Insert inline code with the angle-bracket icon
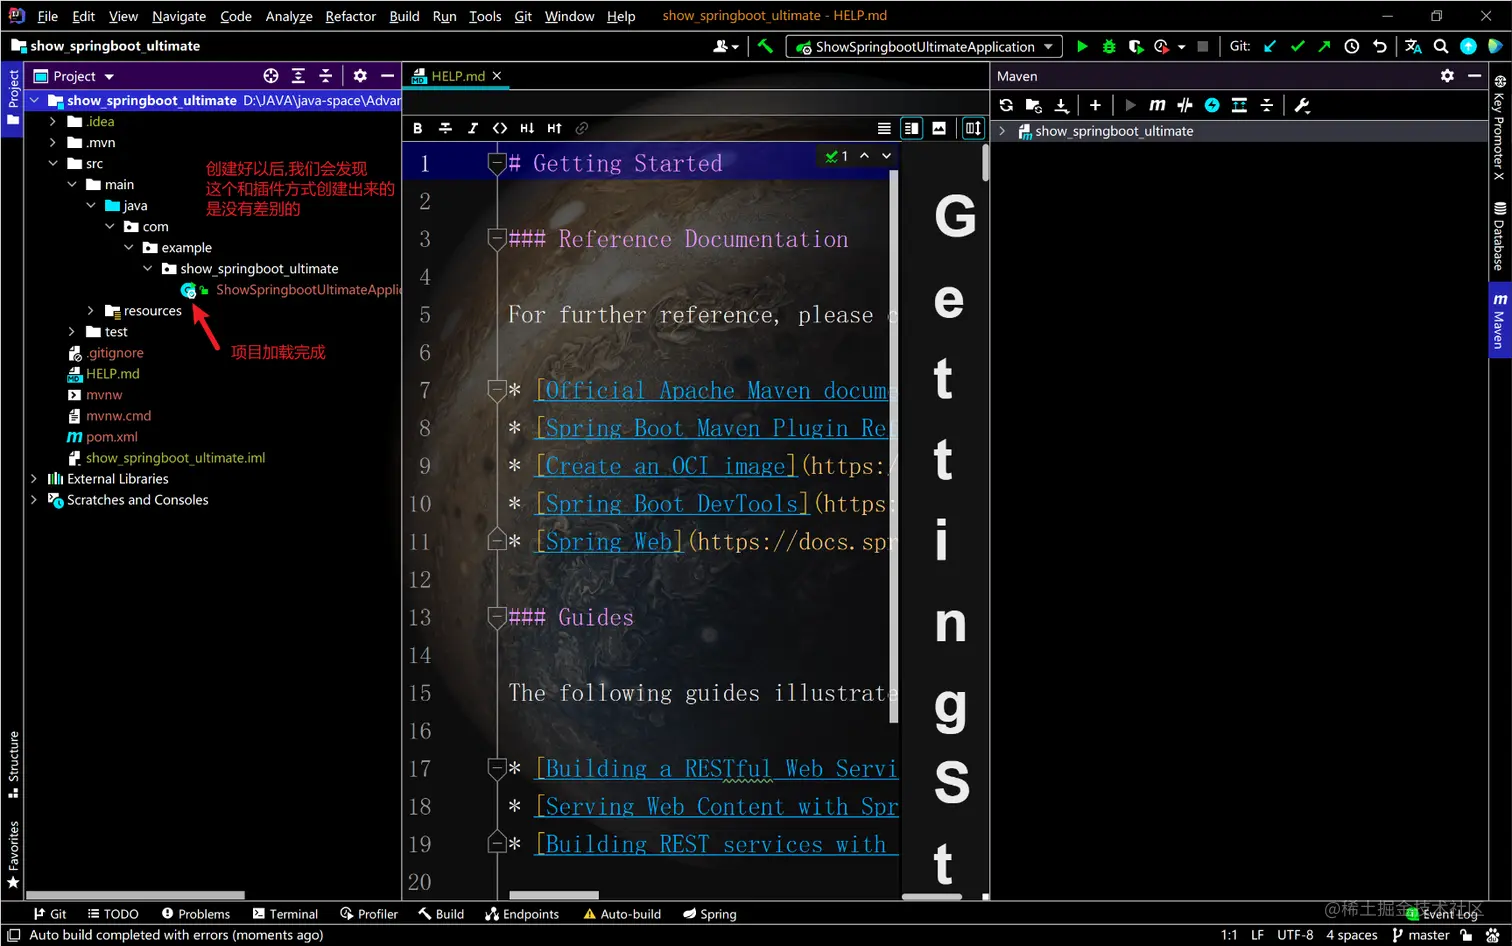The image size is (1512, 946). click(500, 128)
